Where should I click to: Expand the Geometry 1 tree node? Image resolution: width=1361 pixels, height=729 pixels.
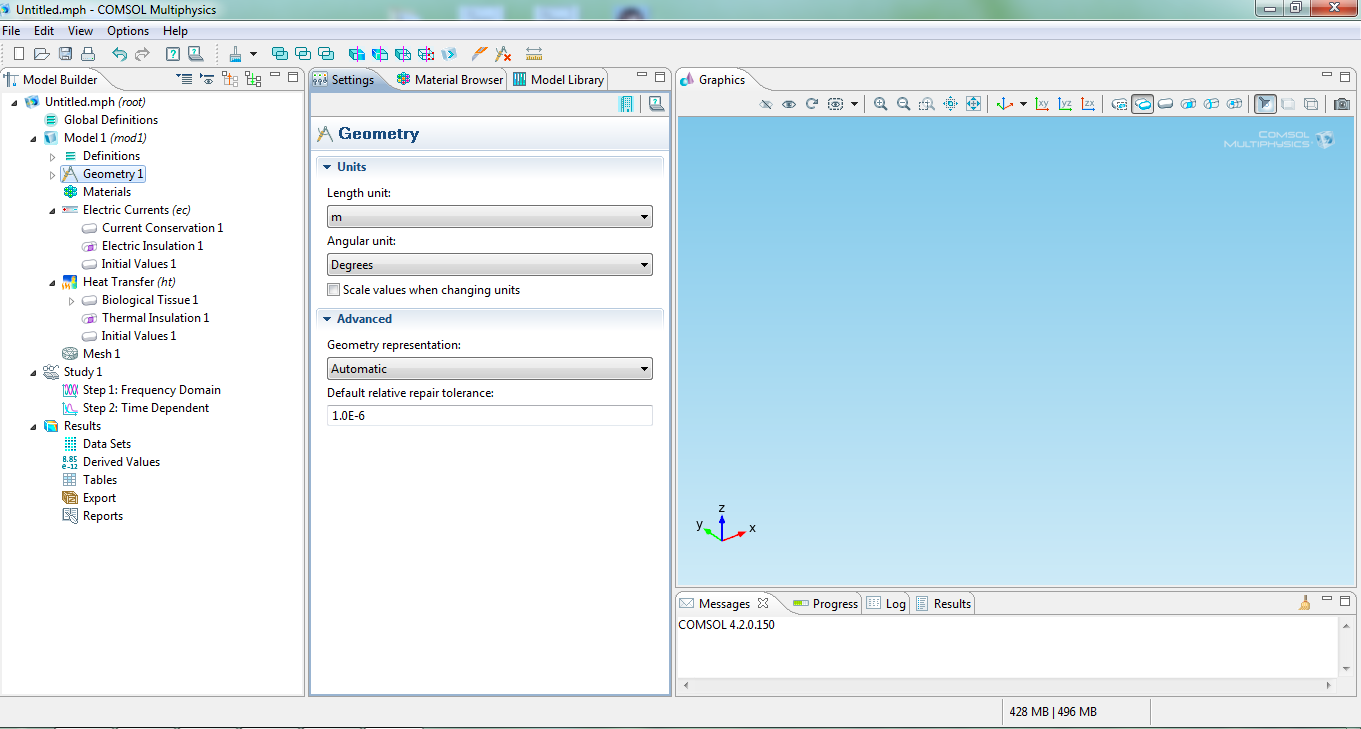click(53, 175)
